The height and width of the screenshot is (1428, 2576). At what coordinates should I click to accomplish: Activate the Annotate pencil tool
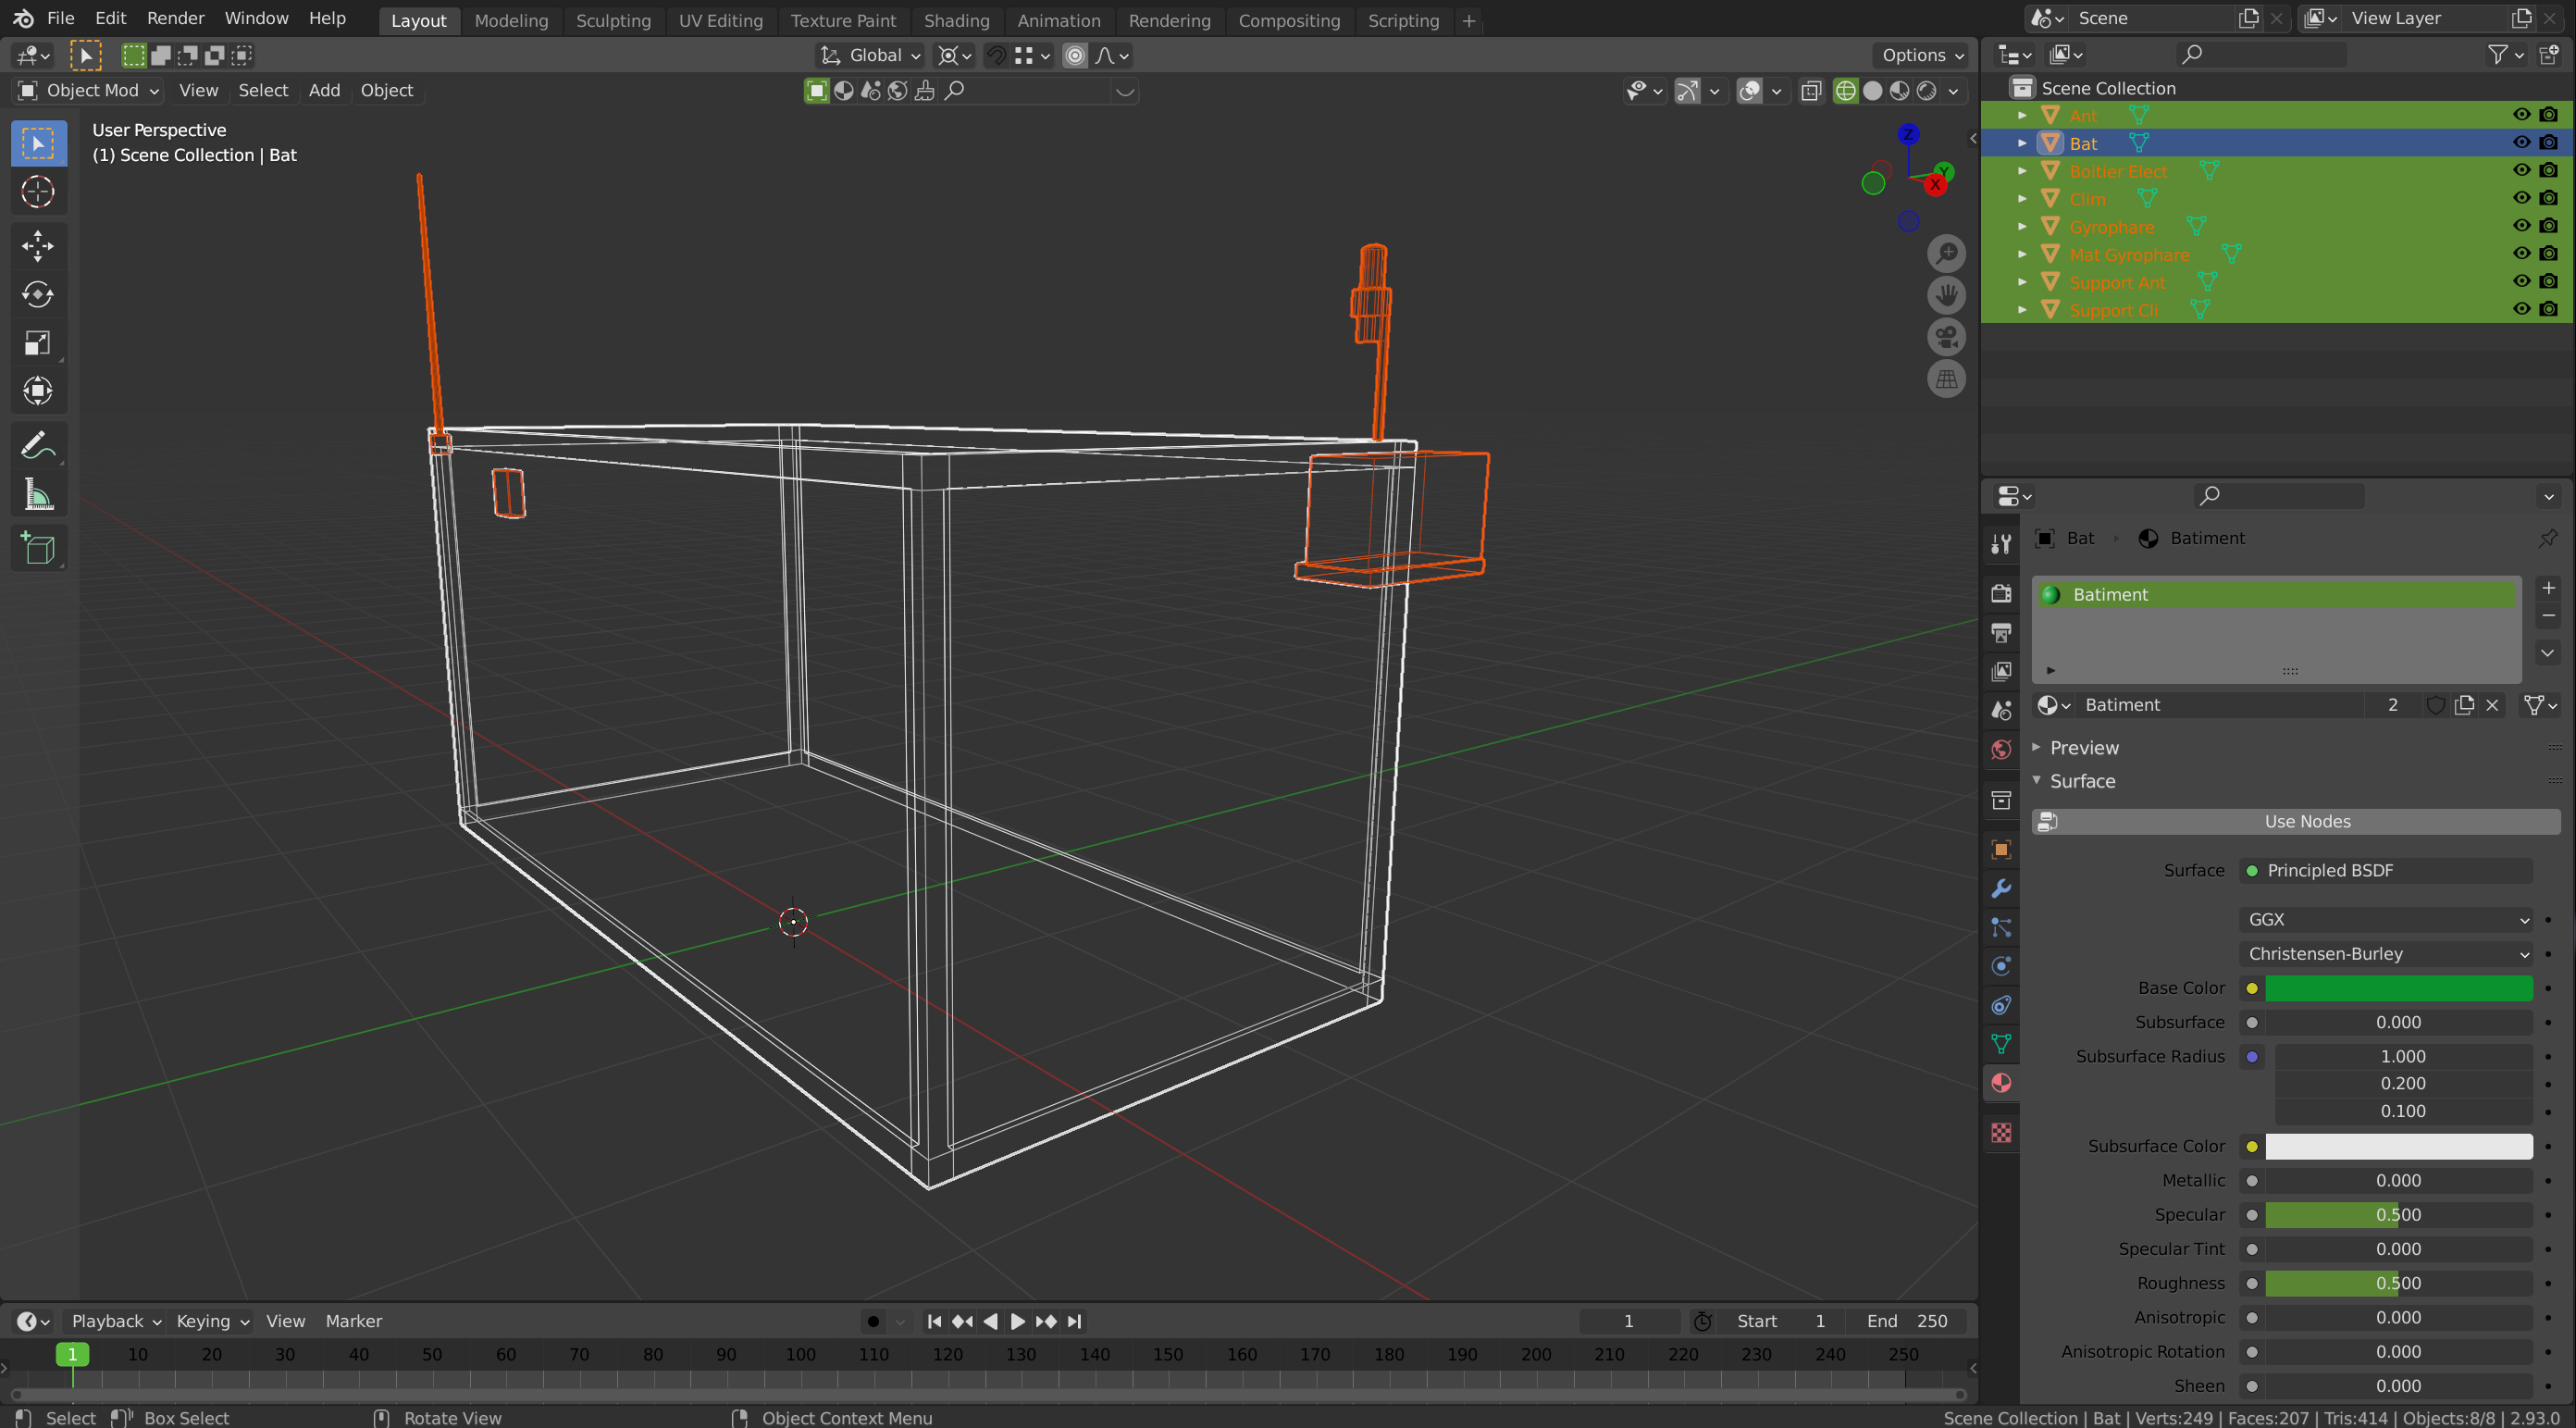[38, 445]
